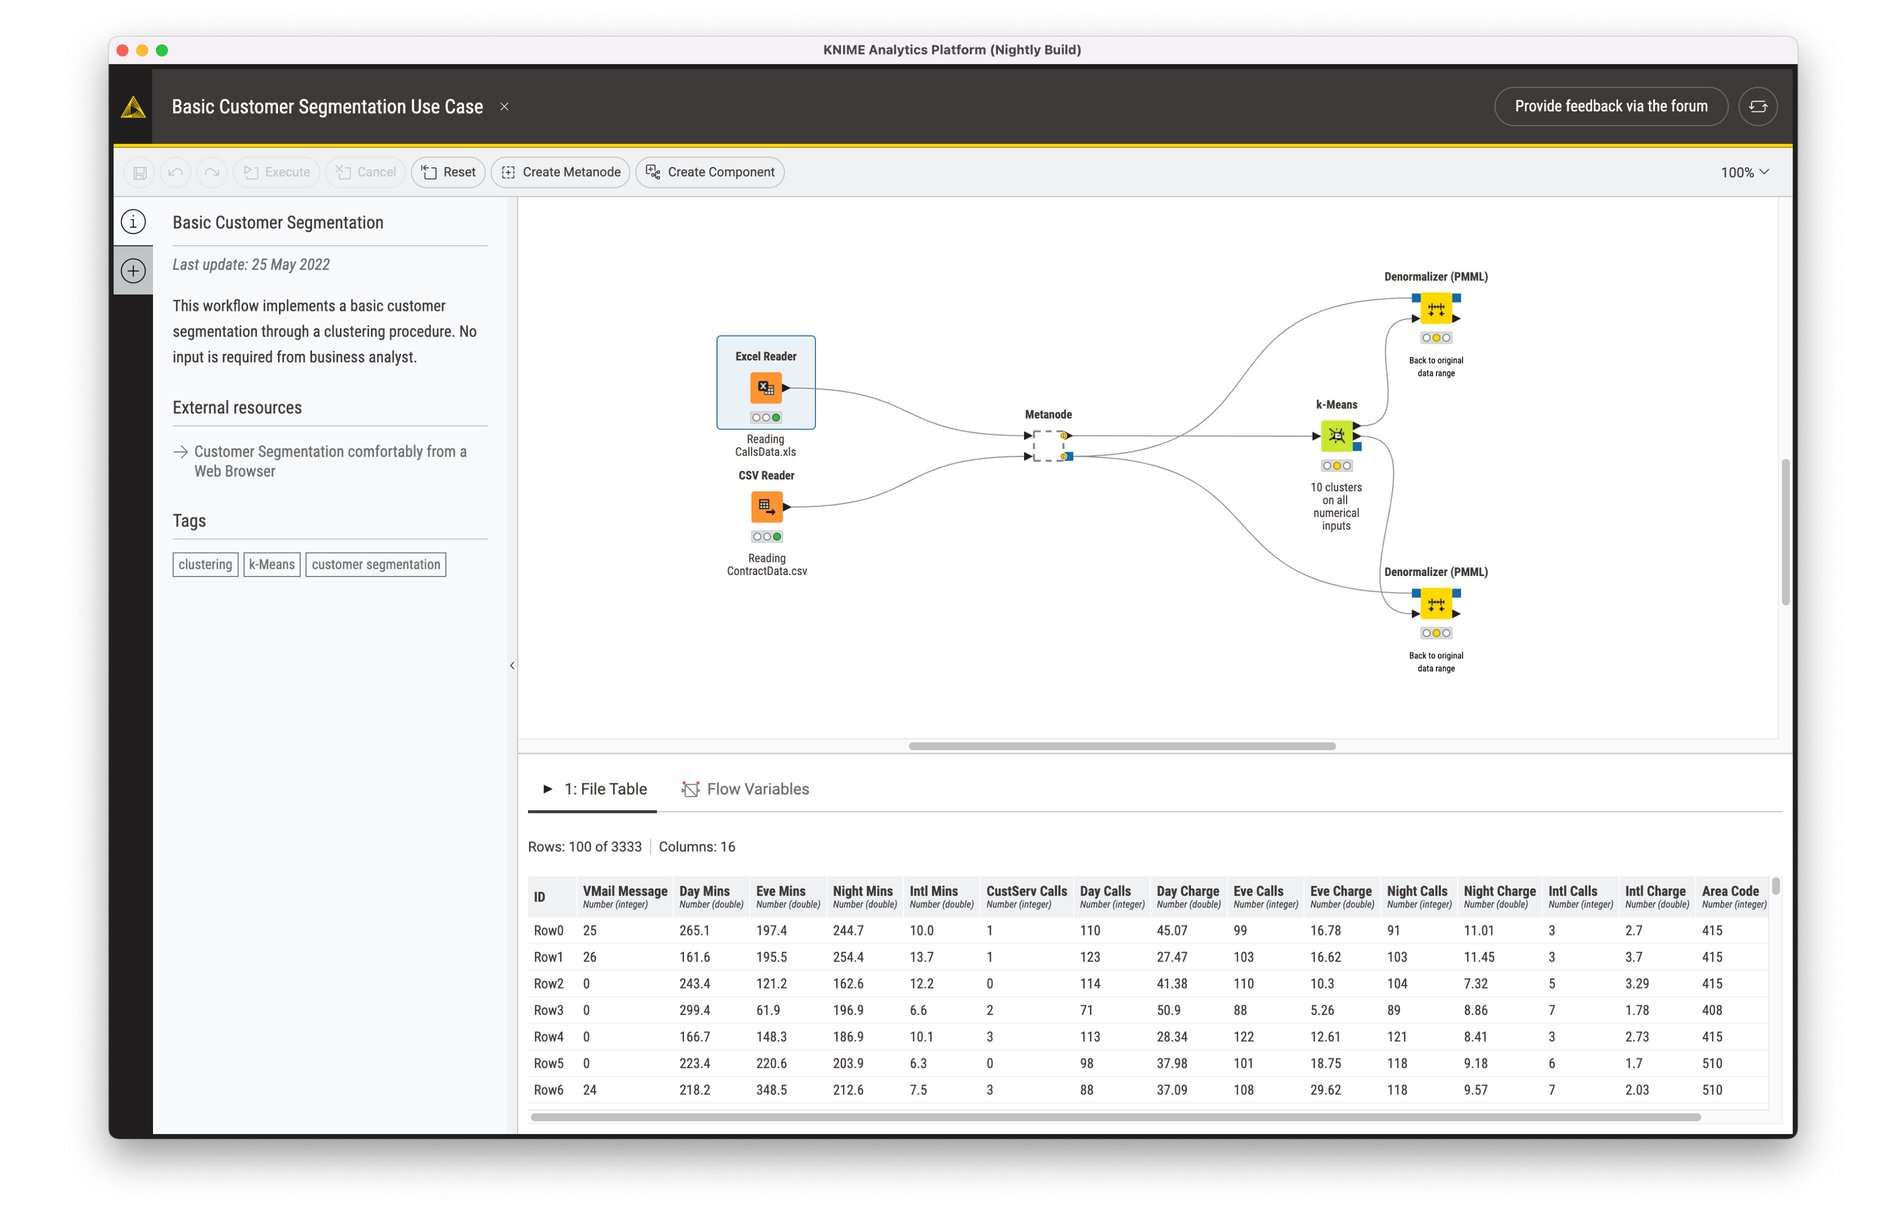Viewport: 1904px width, 1207px height.
Task: Open the workflow info panel via the i icon
Action: [x=133, y=222]
